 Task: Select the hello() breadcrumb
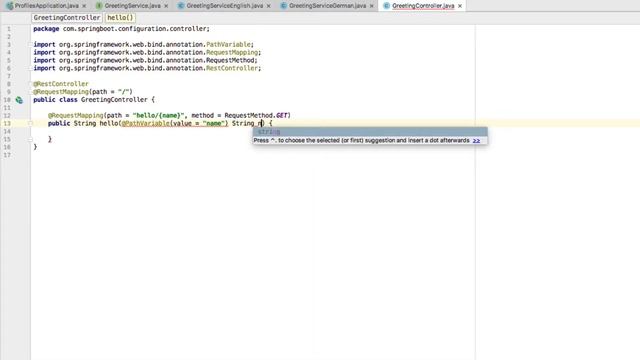[x=120, y=18]
